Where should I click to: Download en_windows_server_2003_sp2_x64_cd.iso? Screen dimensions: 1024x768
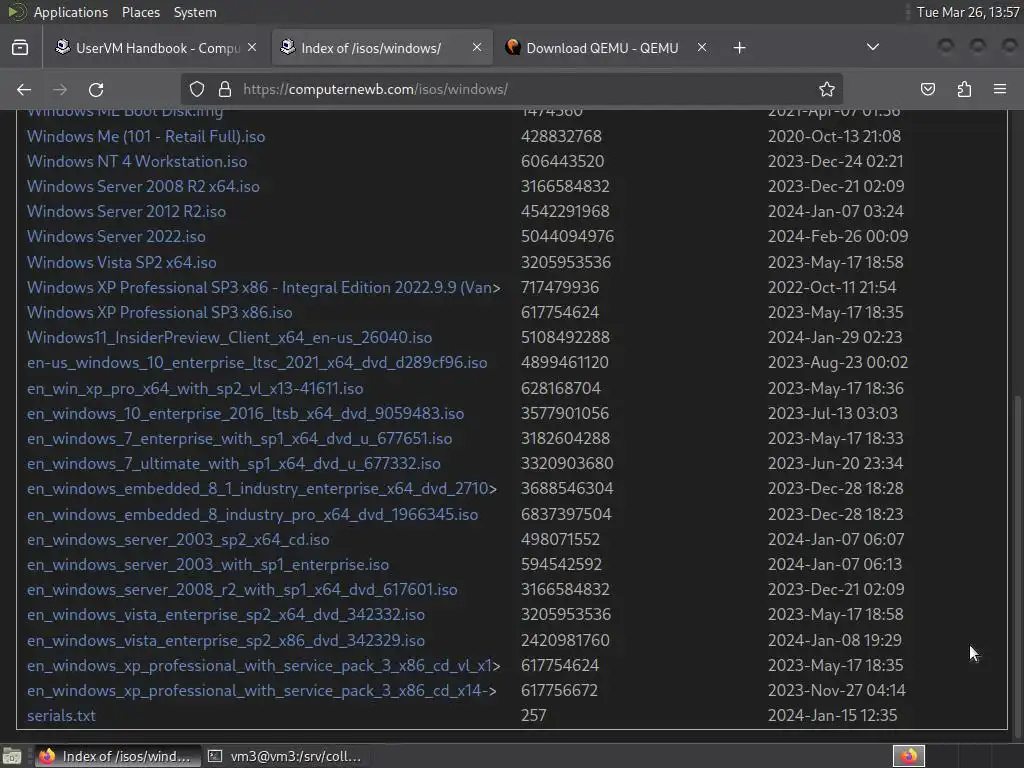(x=178, y=539)
